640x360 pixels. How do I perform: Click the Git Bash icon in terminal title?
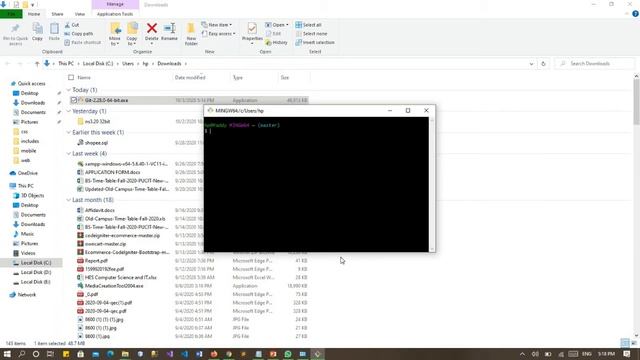click(x=210, y=111)
